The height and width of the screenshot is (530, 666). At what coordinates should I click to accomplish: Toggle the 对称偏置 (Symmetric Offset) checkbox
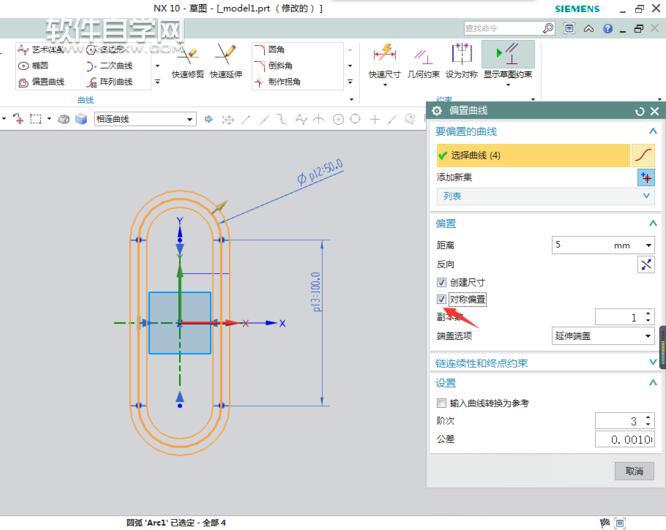point(441,299)
